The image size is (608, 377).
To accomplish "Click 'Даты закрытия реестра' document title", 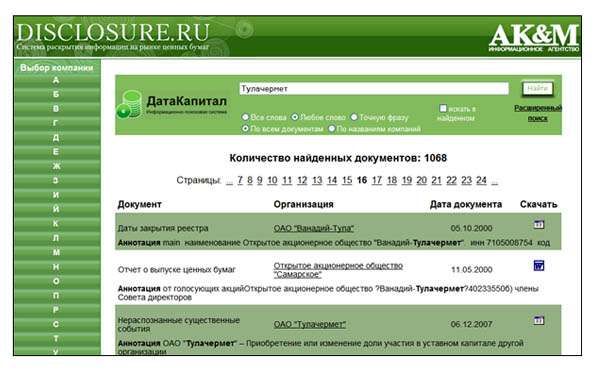I will click(163, 228).
